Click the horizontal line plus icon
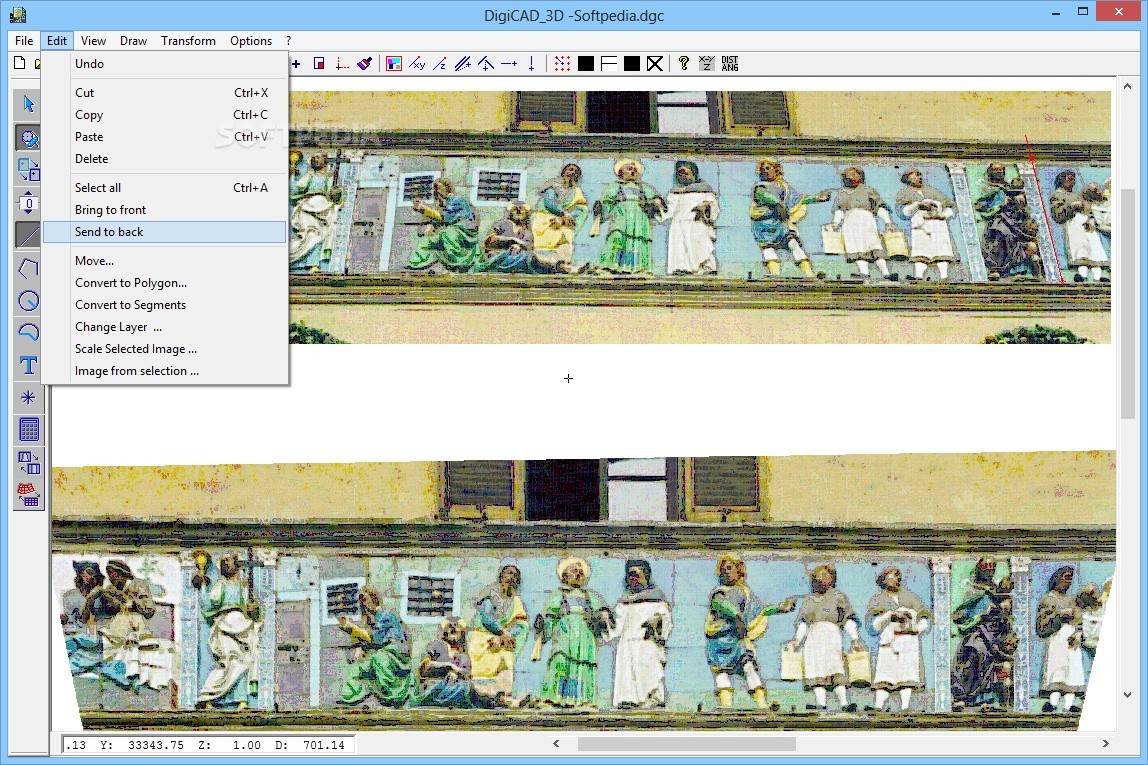Screen dimensions: 1148x765 [x=509, y=64]
